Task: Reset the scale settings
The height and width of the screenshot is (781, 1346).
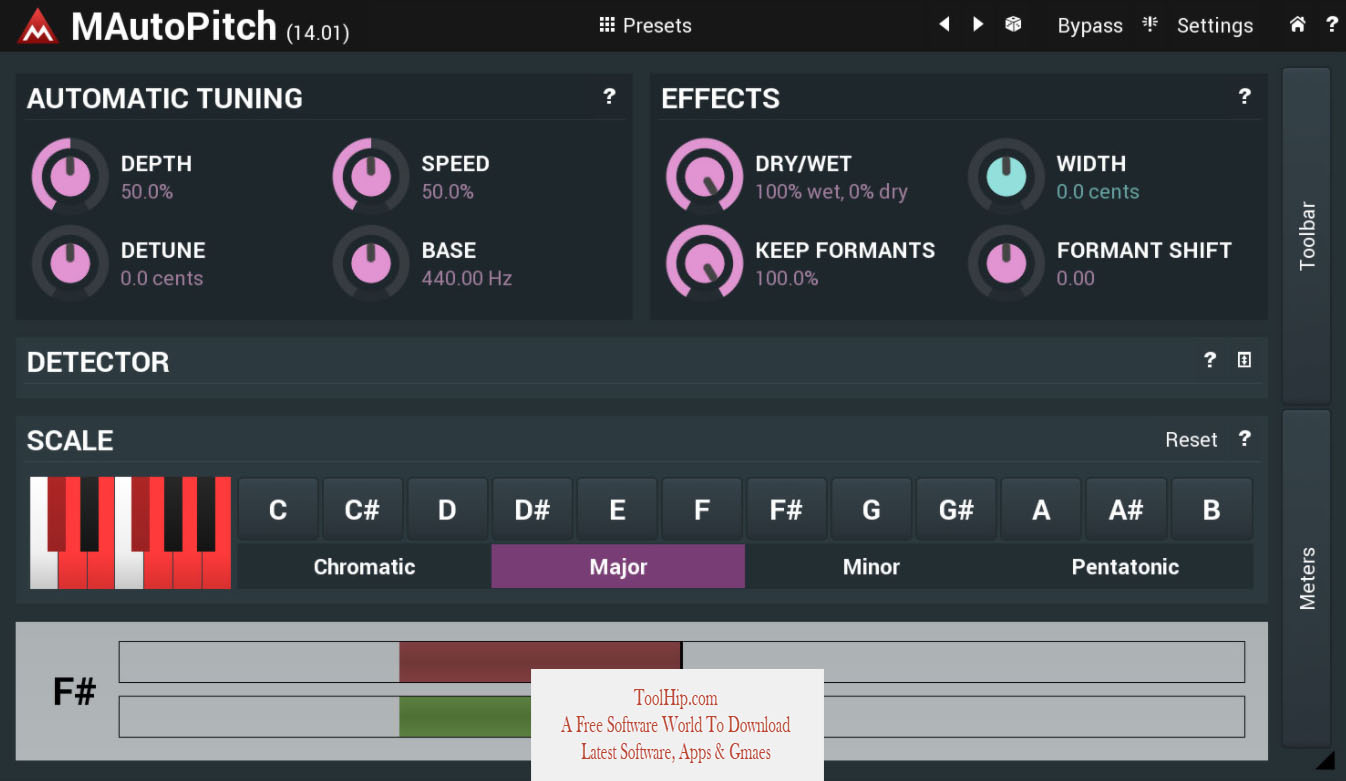Action: (1191, 440)
